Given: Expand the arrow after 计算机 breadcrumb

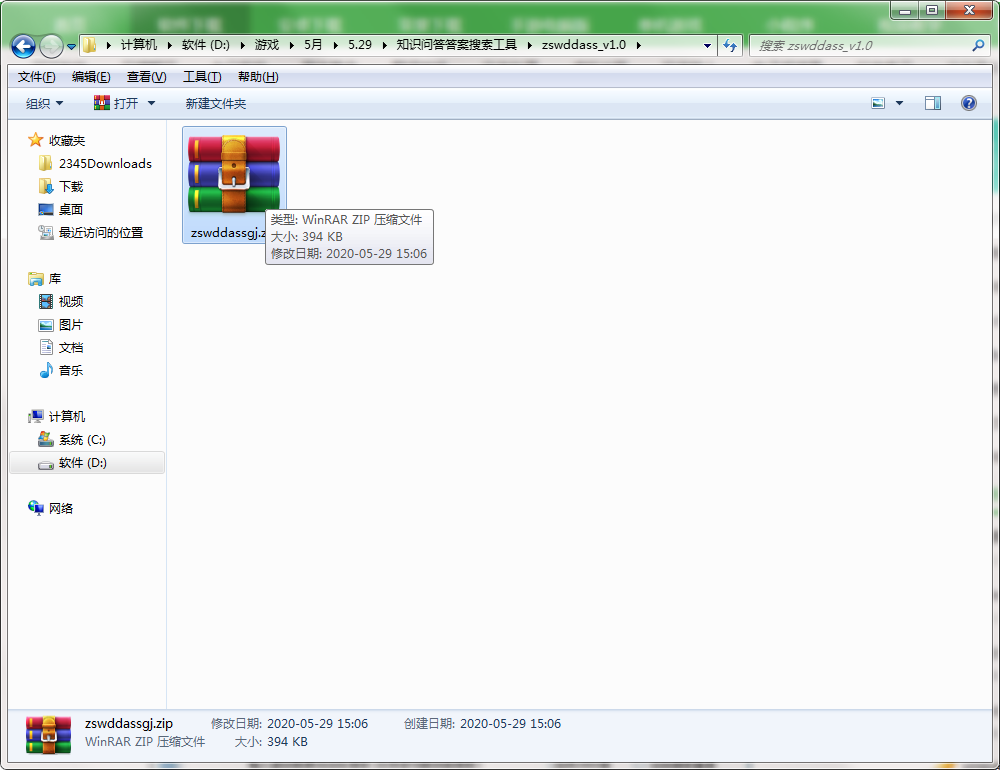Looking at the screenshot, I should (170, 45).
